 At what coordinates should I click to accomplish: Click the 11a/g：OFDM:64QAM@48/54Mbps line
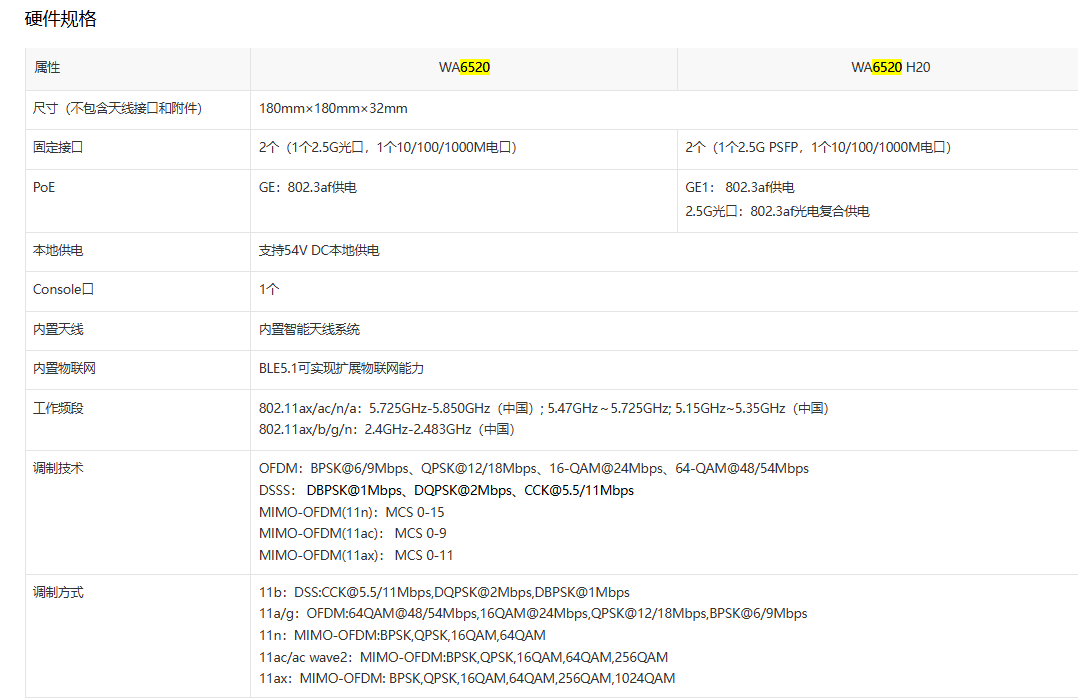pos(534,613)
